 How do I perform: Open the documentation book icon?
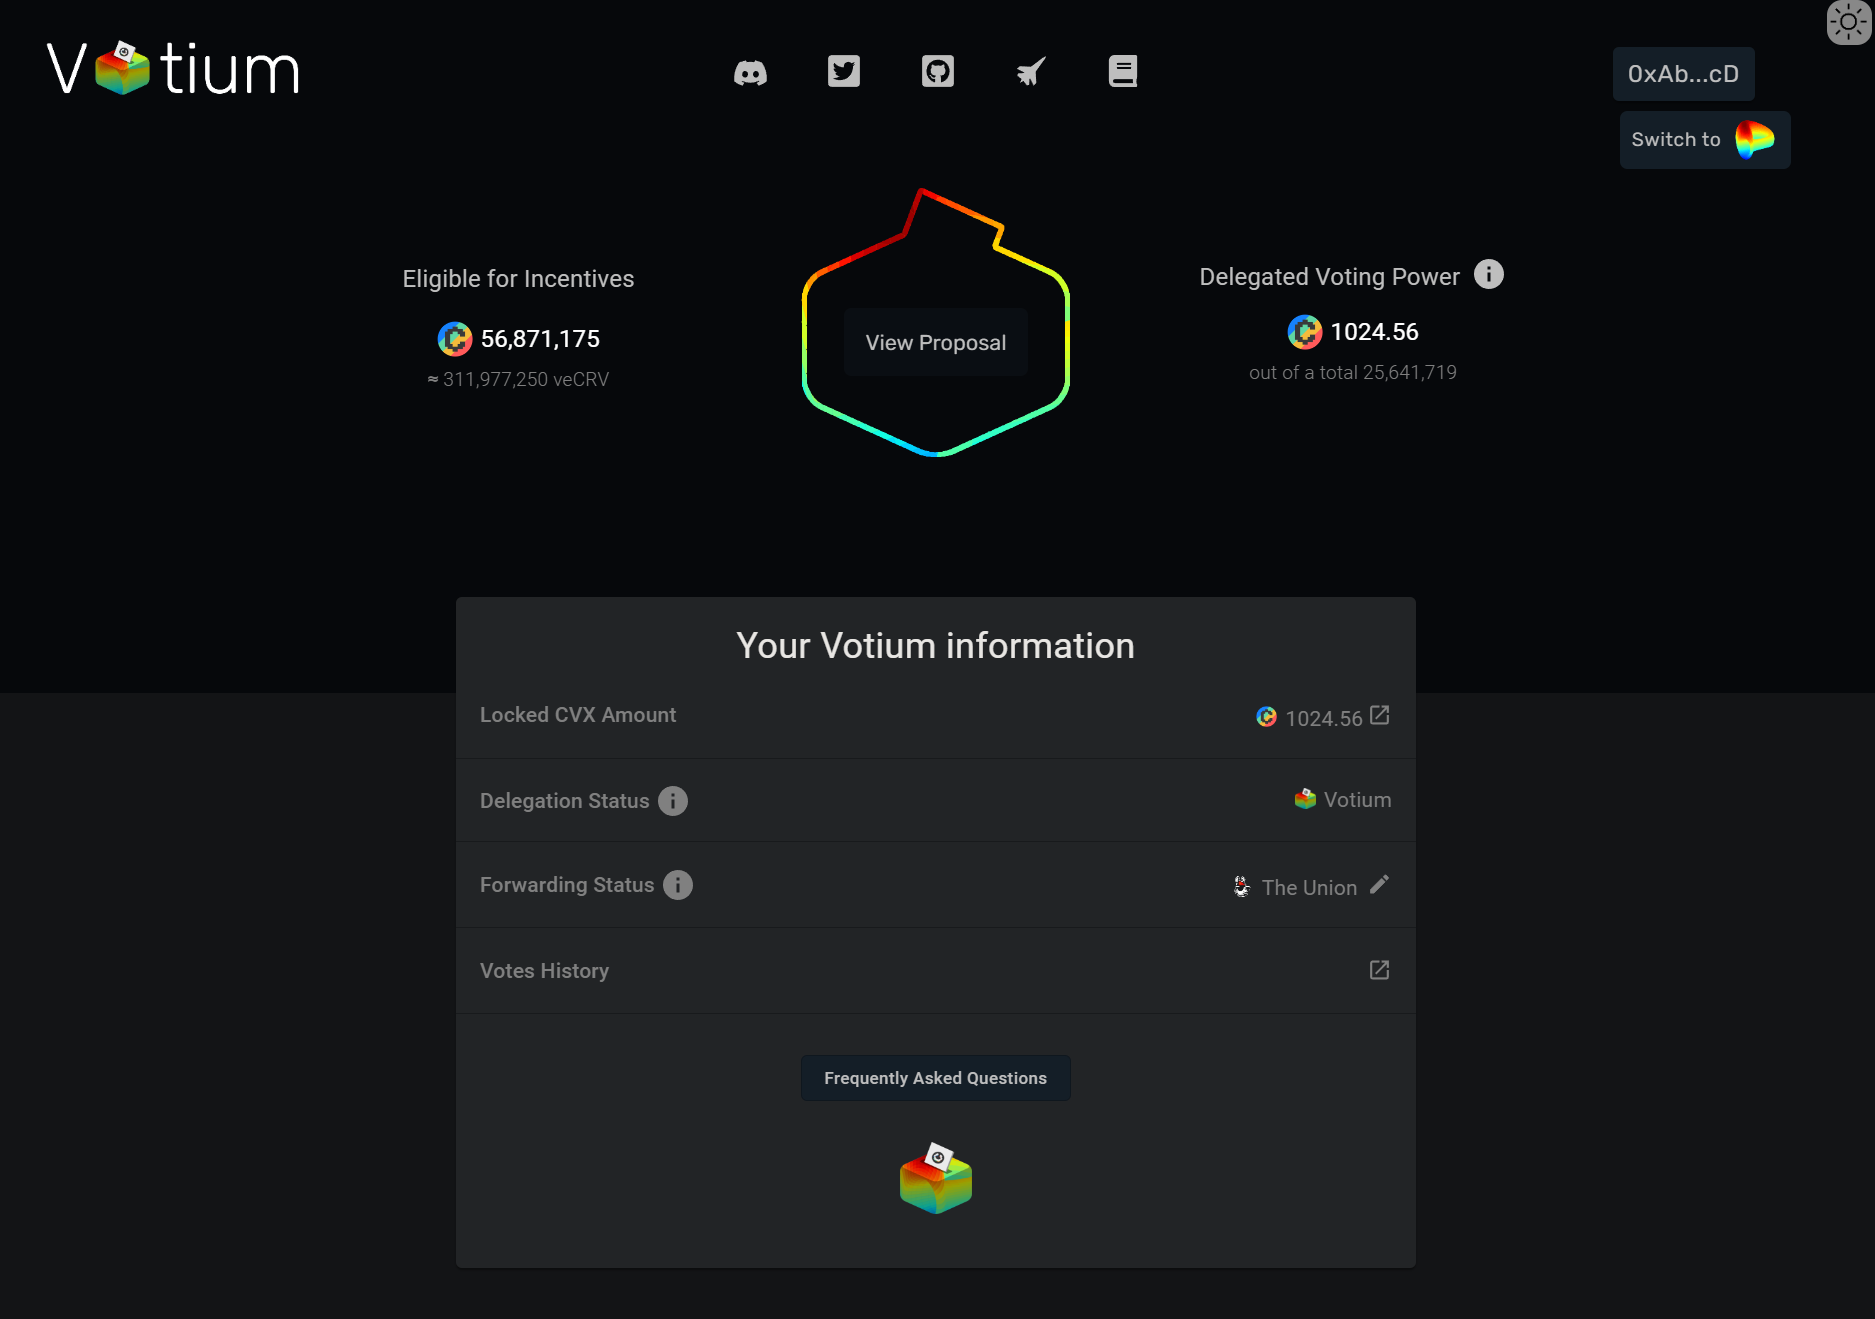[1123, 71]
